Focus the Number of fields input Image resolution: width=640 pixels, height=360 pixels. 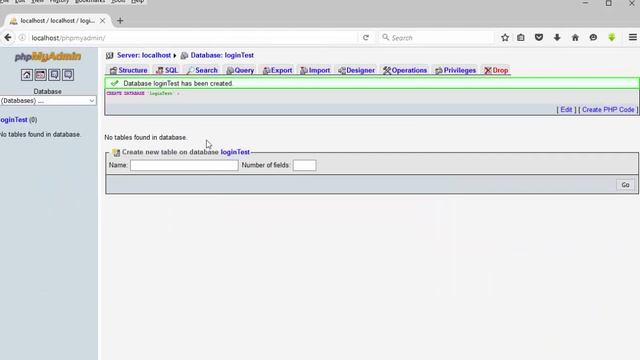(x=304, y=165)
